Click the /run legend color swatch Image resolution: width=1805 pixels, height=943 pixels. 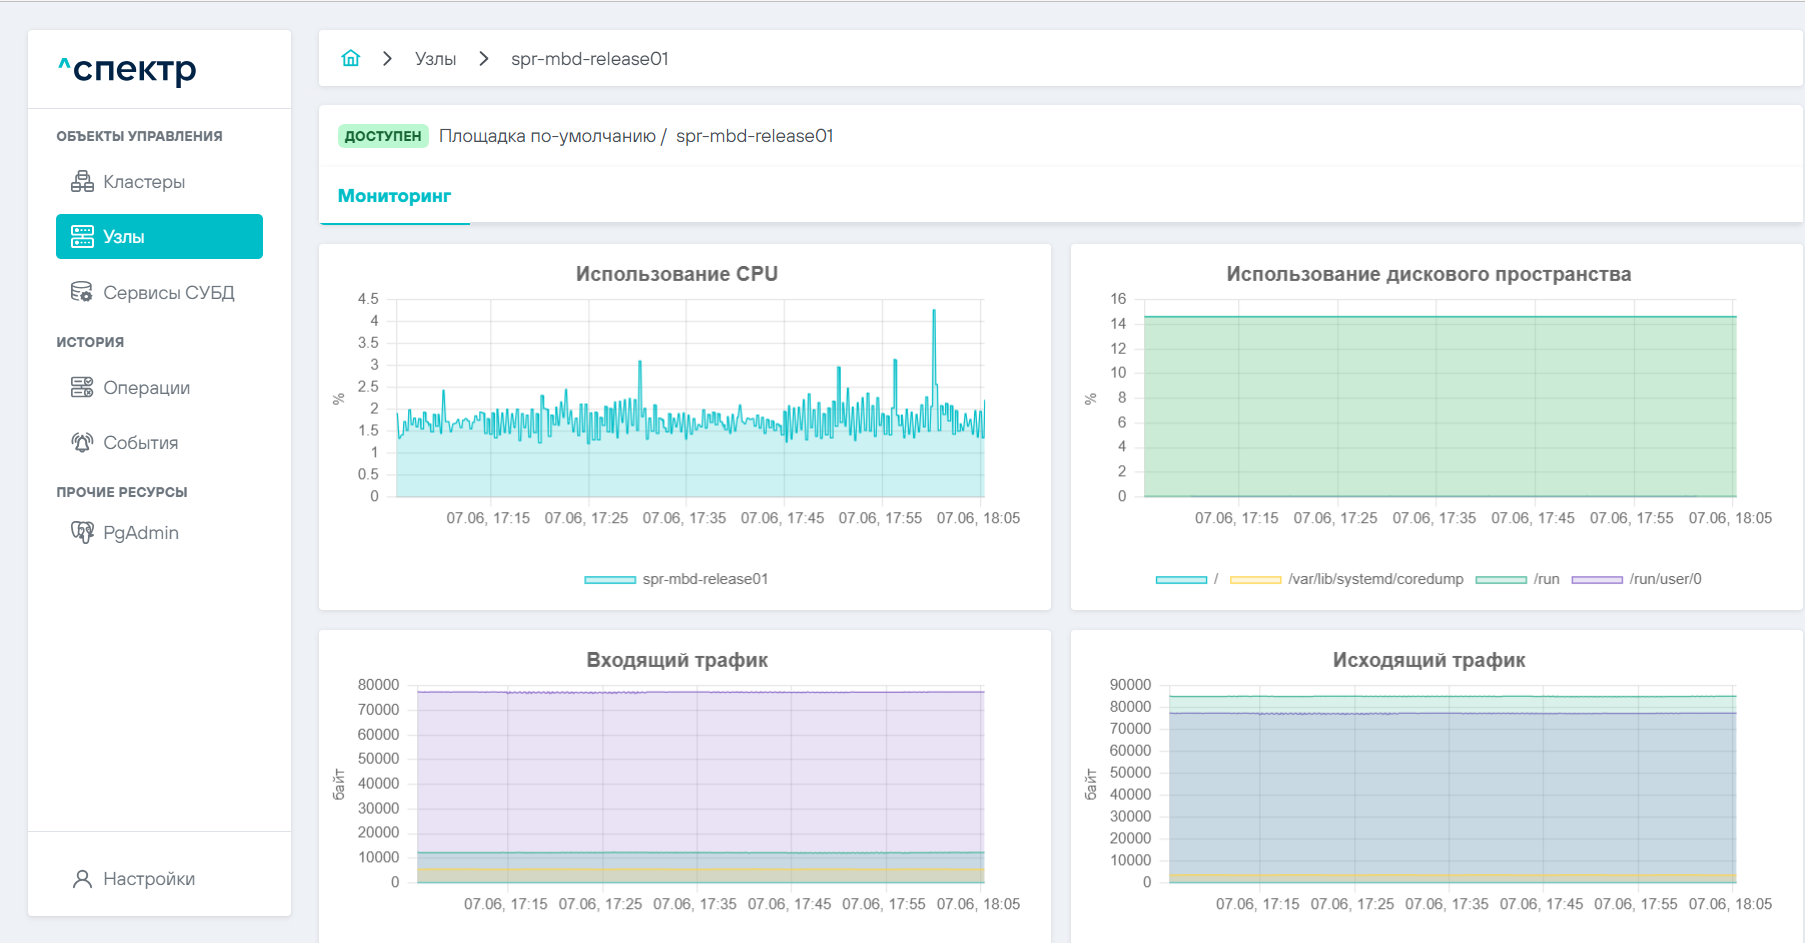(x=1500, y=579)
